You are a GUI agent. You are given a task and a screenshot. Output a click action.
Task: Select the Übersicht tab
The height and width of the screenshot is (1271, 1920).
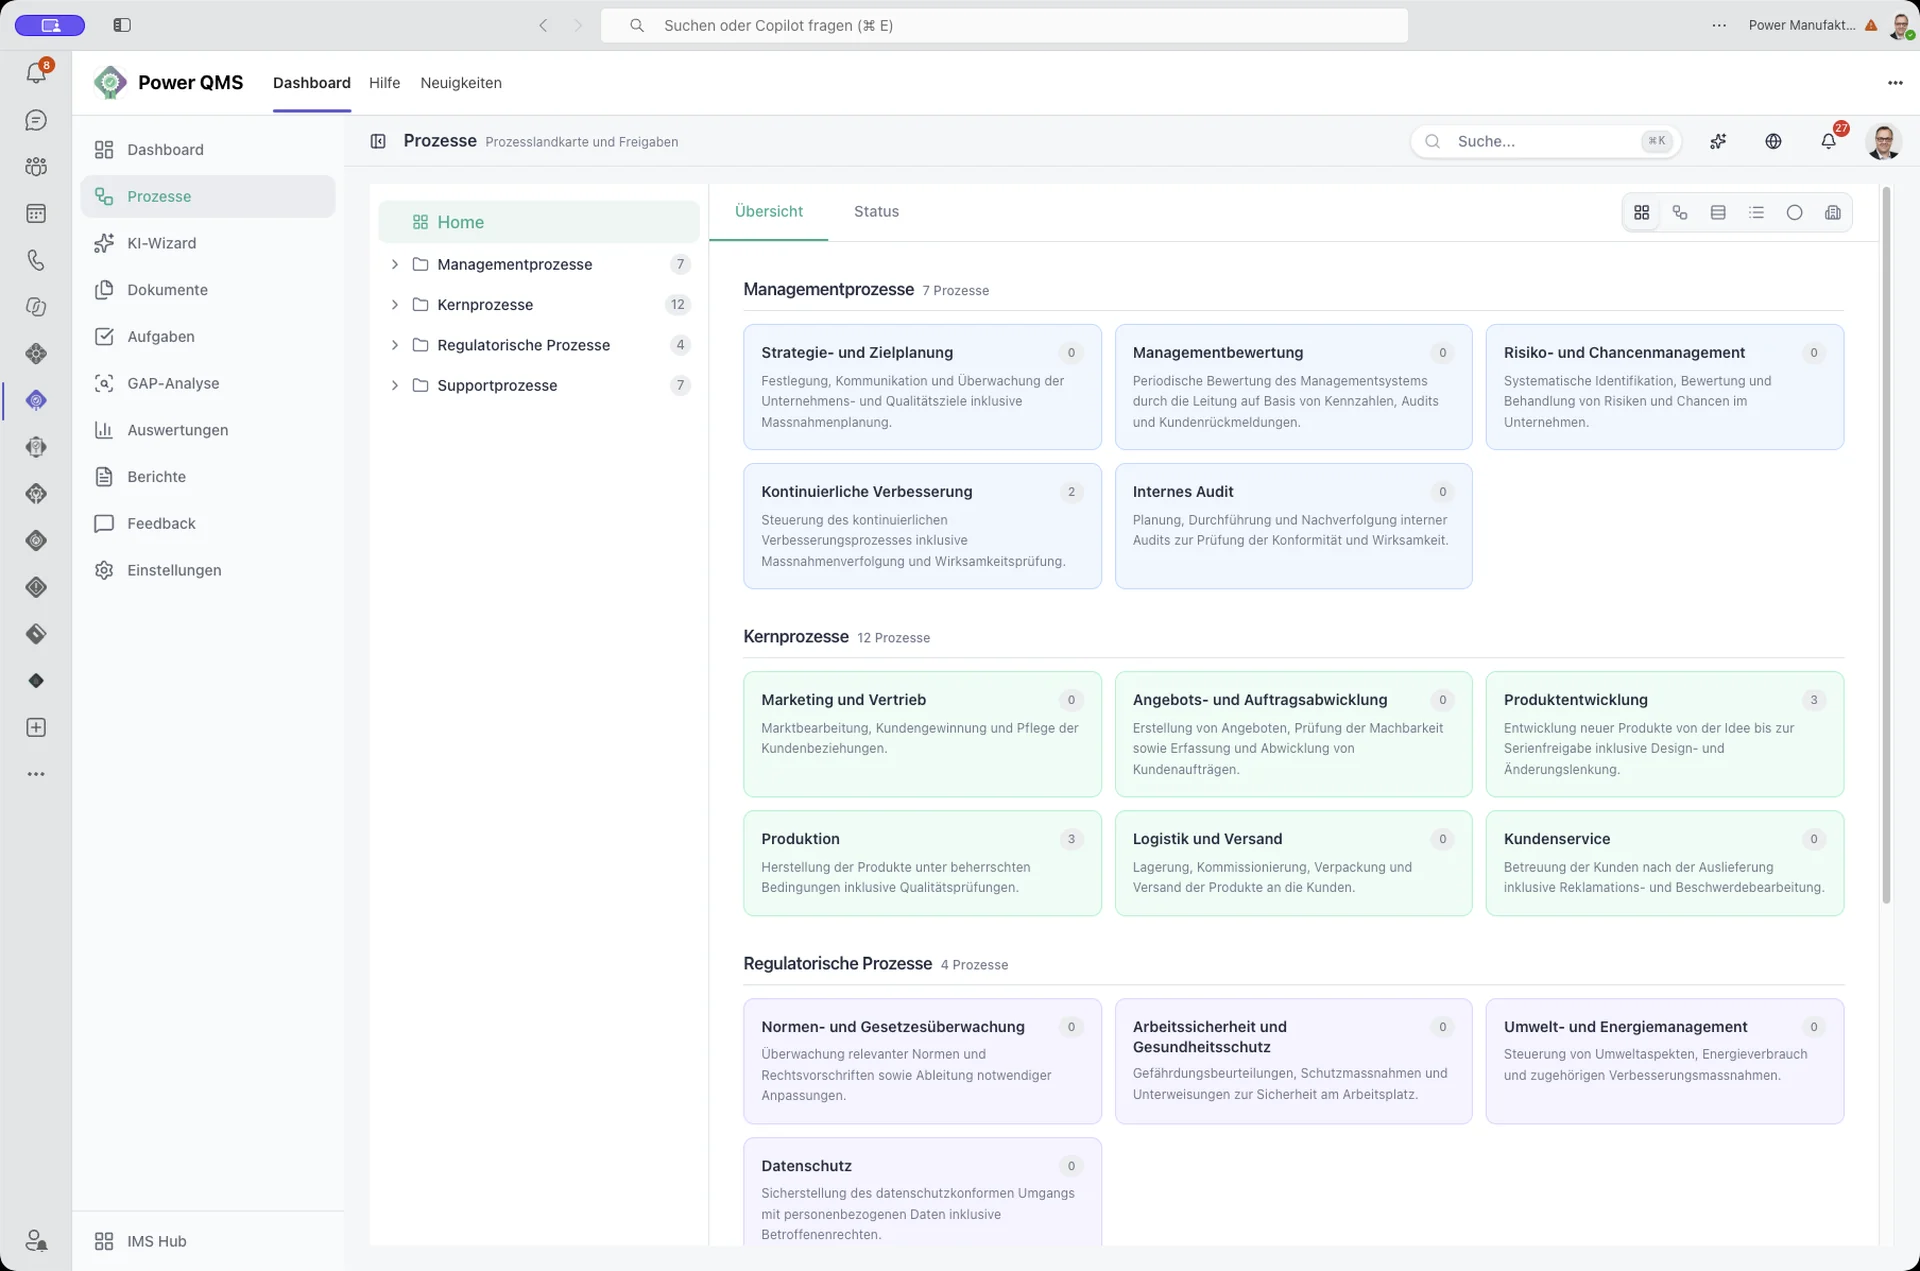tap(768, 211)
